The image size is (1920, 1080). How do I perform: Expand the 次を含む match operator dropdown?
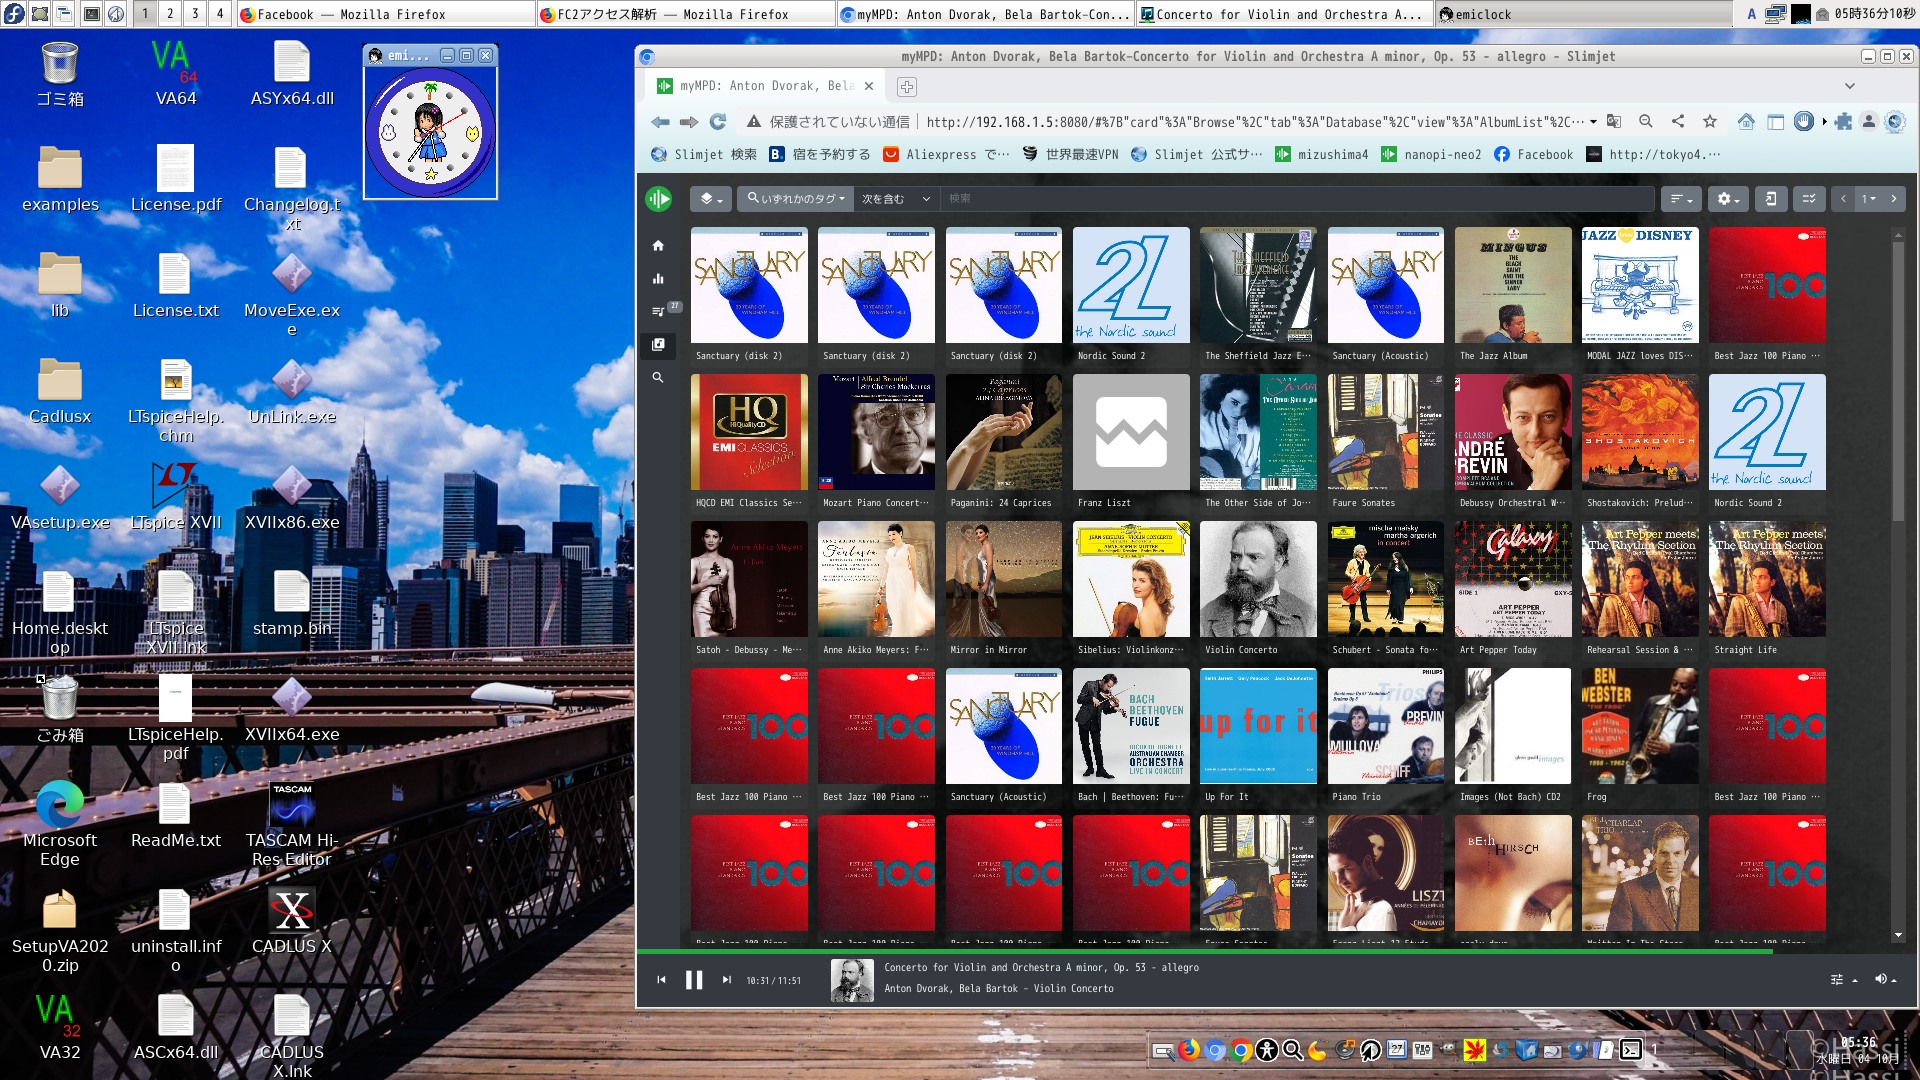point(896,199)
